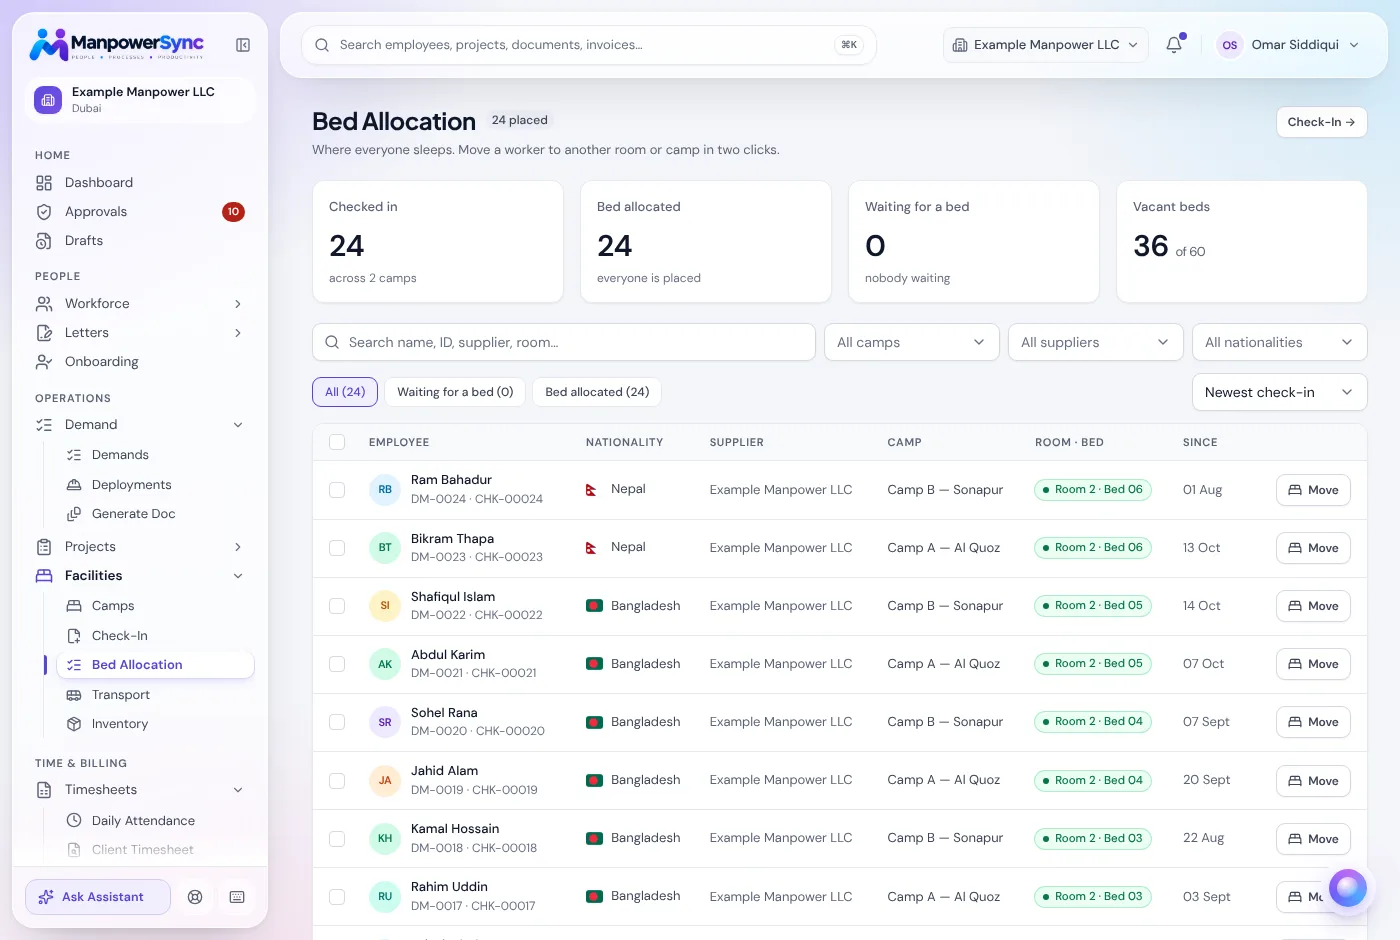Click the global search field

pos(588,45)
